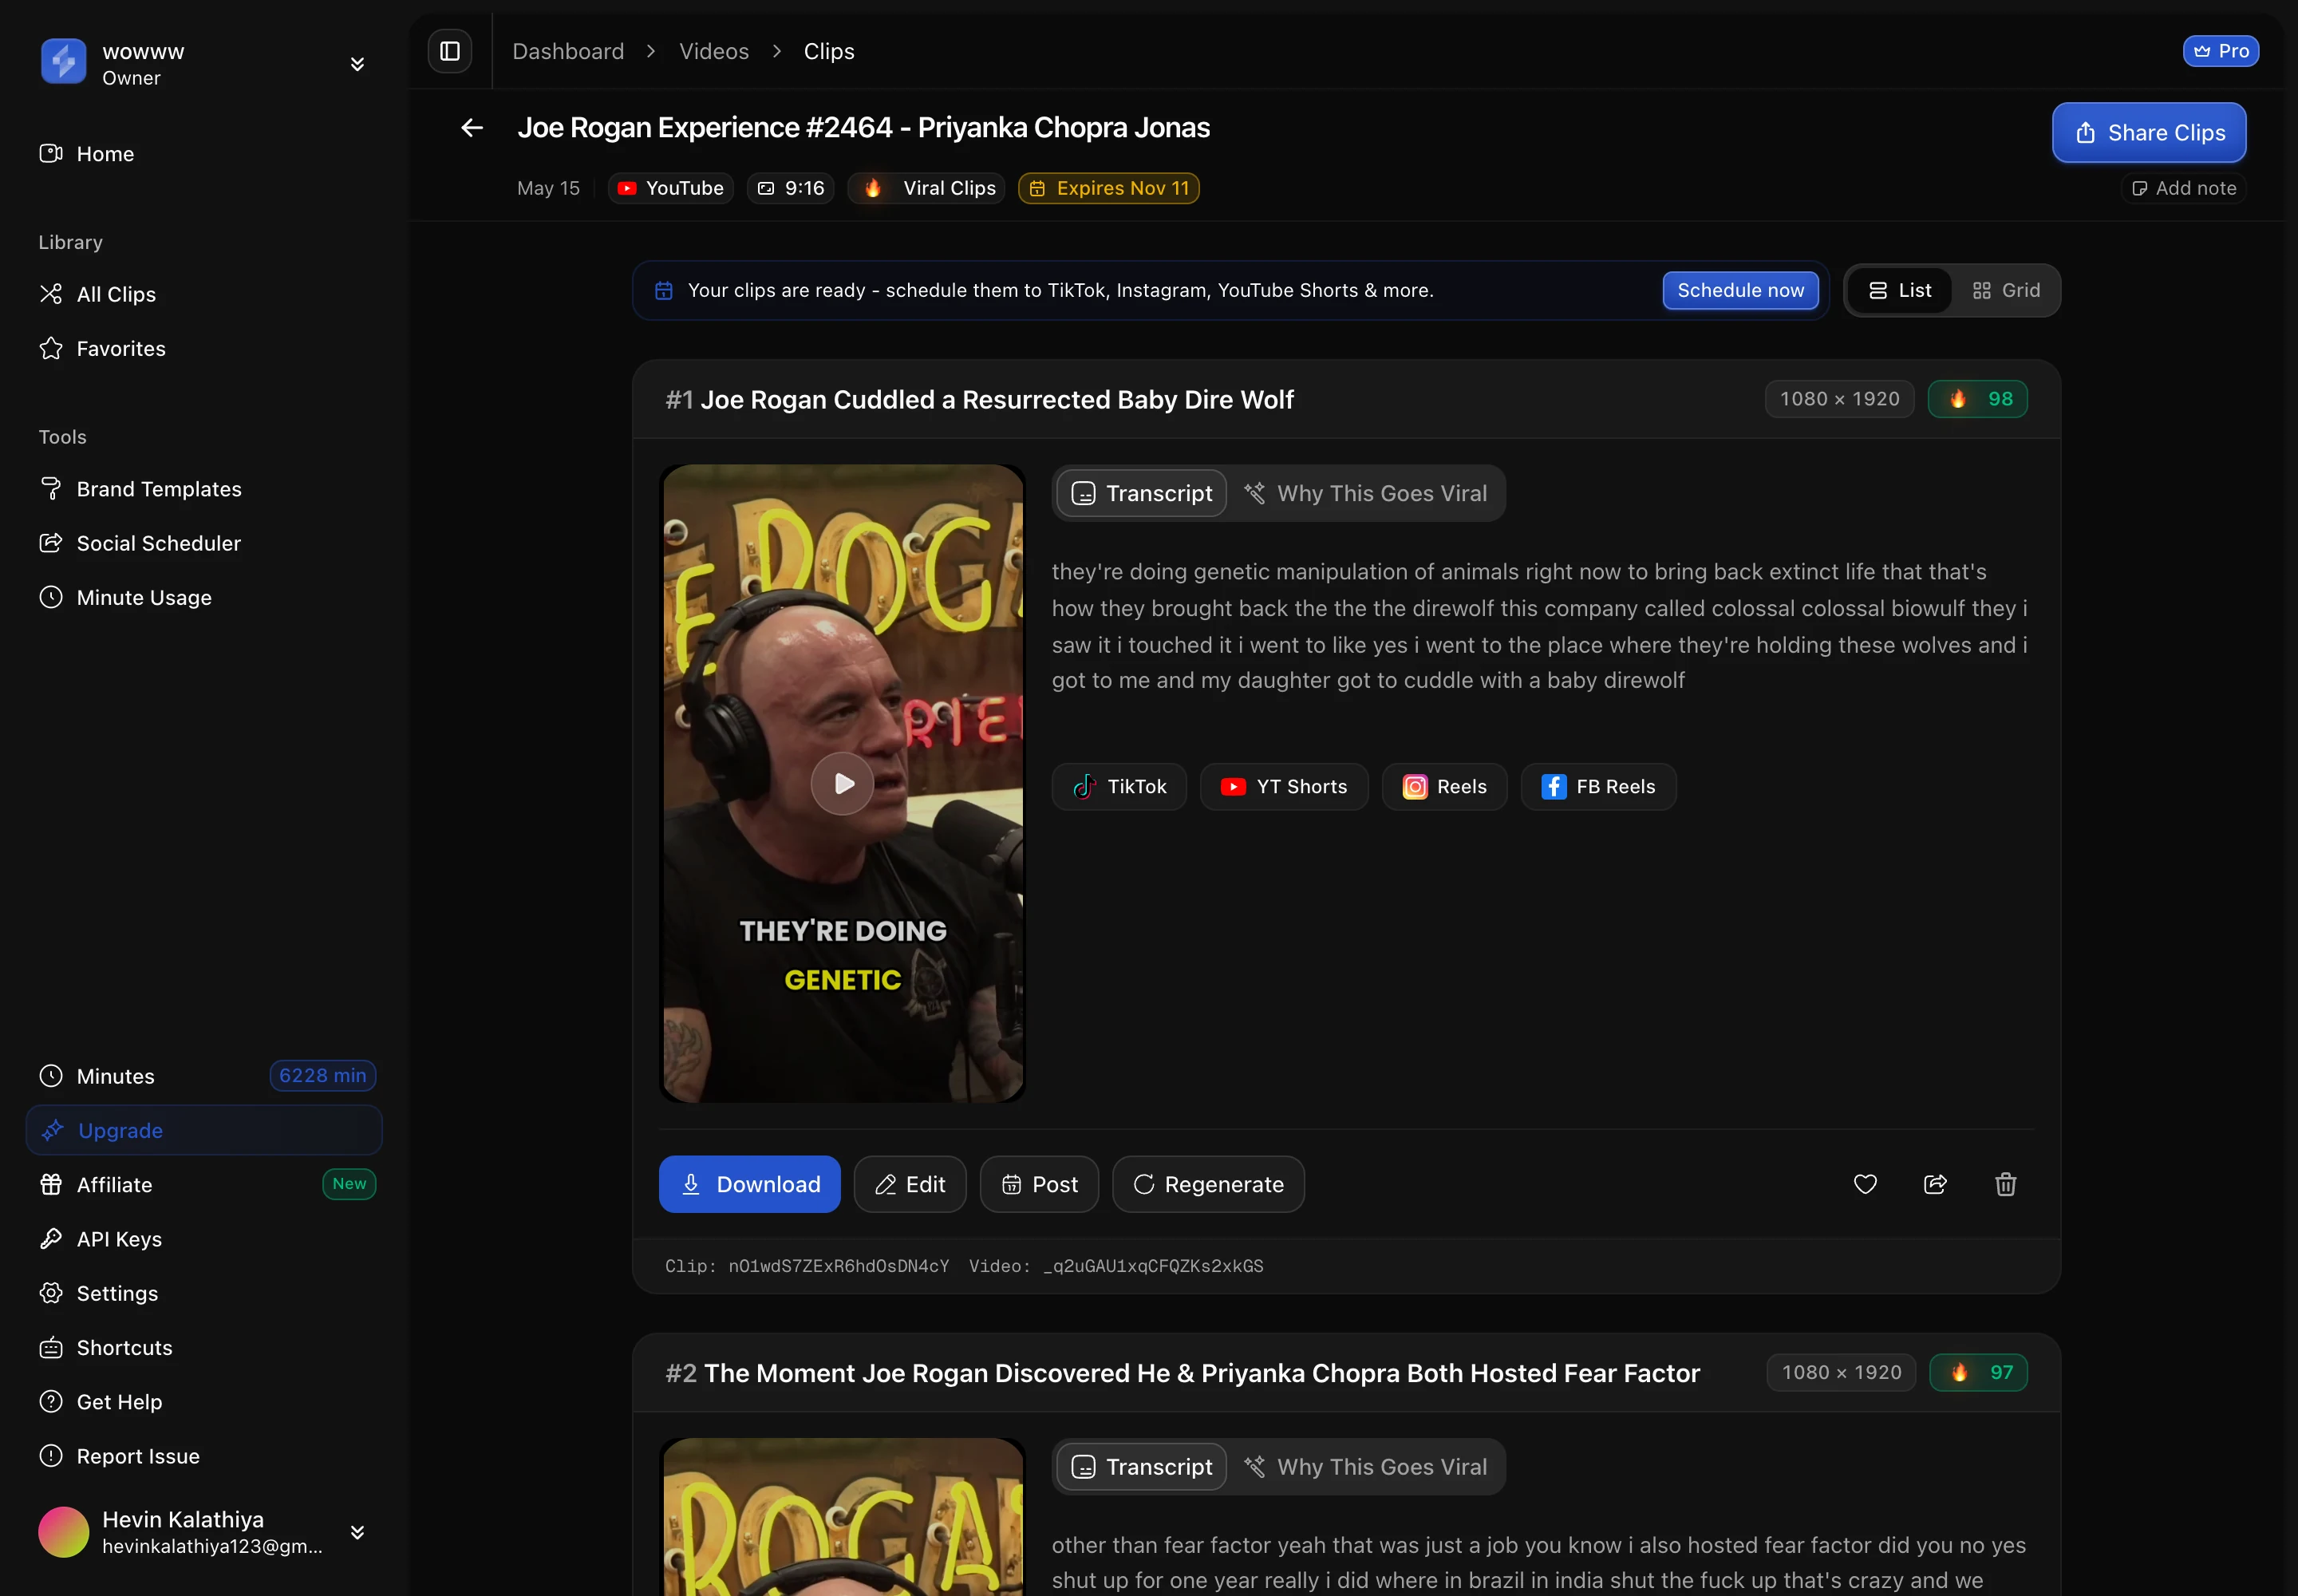Click the clip #1 score 98 badge
Viewport: 2298px width, 1596px height.
tap(1977, 399)
